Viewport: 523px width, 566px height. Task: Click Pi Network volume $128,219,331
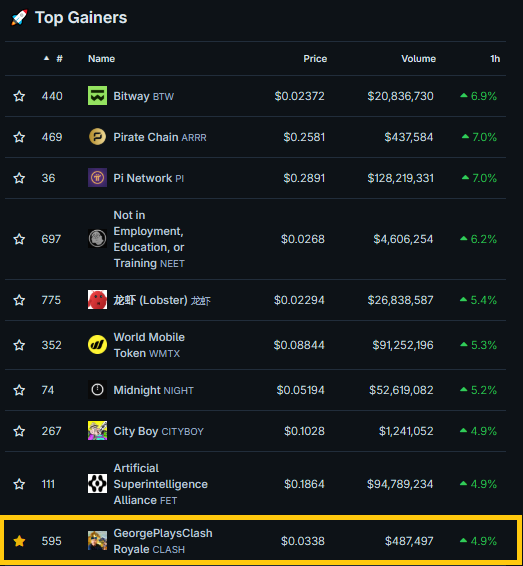point(400,178)
